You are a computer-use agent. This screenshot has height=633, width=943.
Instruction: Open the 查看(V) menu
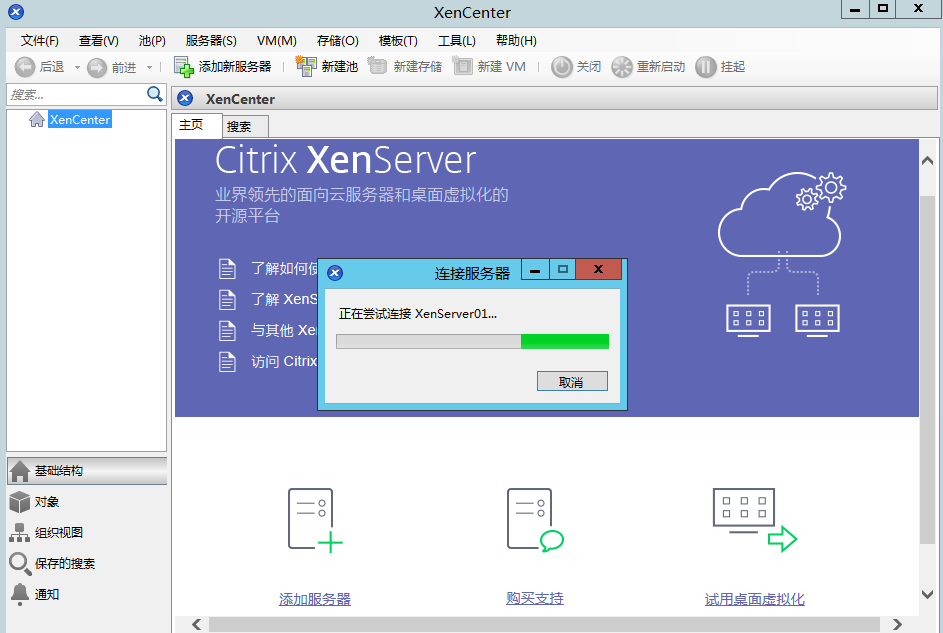click(x=99, y=41)
